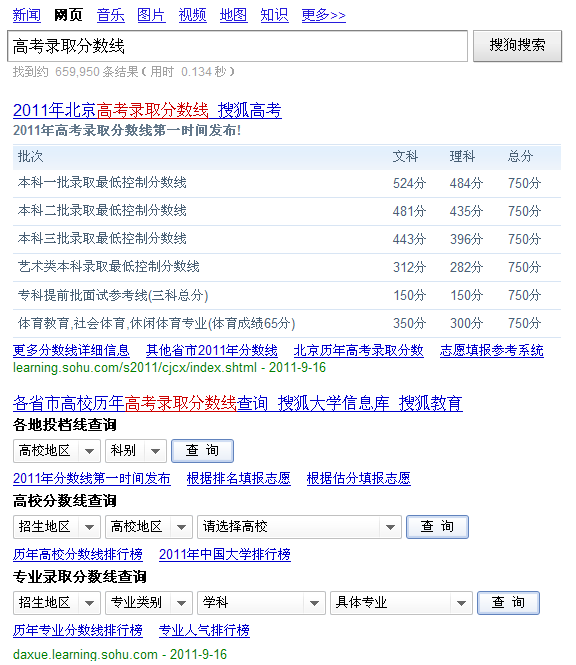576x665 pixels.
Task: Switch to the 图片 tab
Action: pos(151,15)
